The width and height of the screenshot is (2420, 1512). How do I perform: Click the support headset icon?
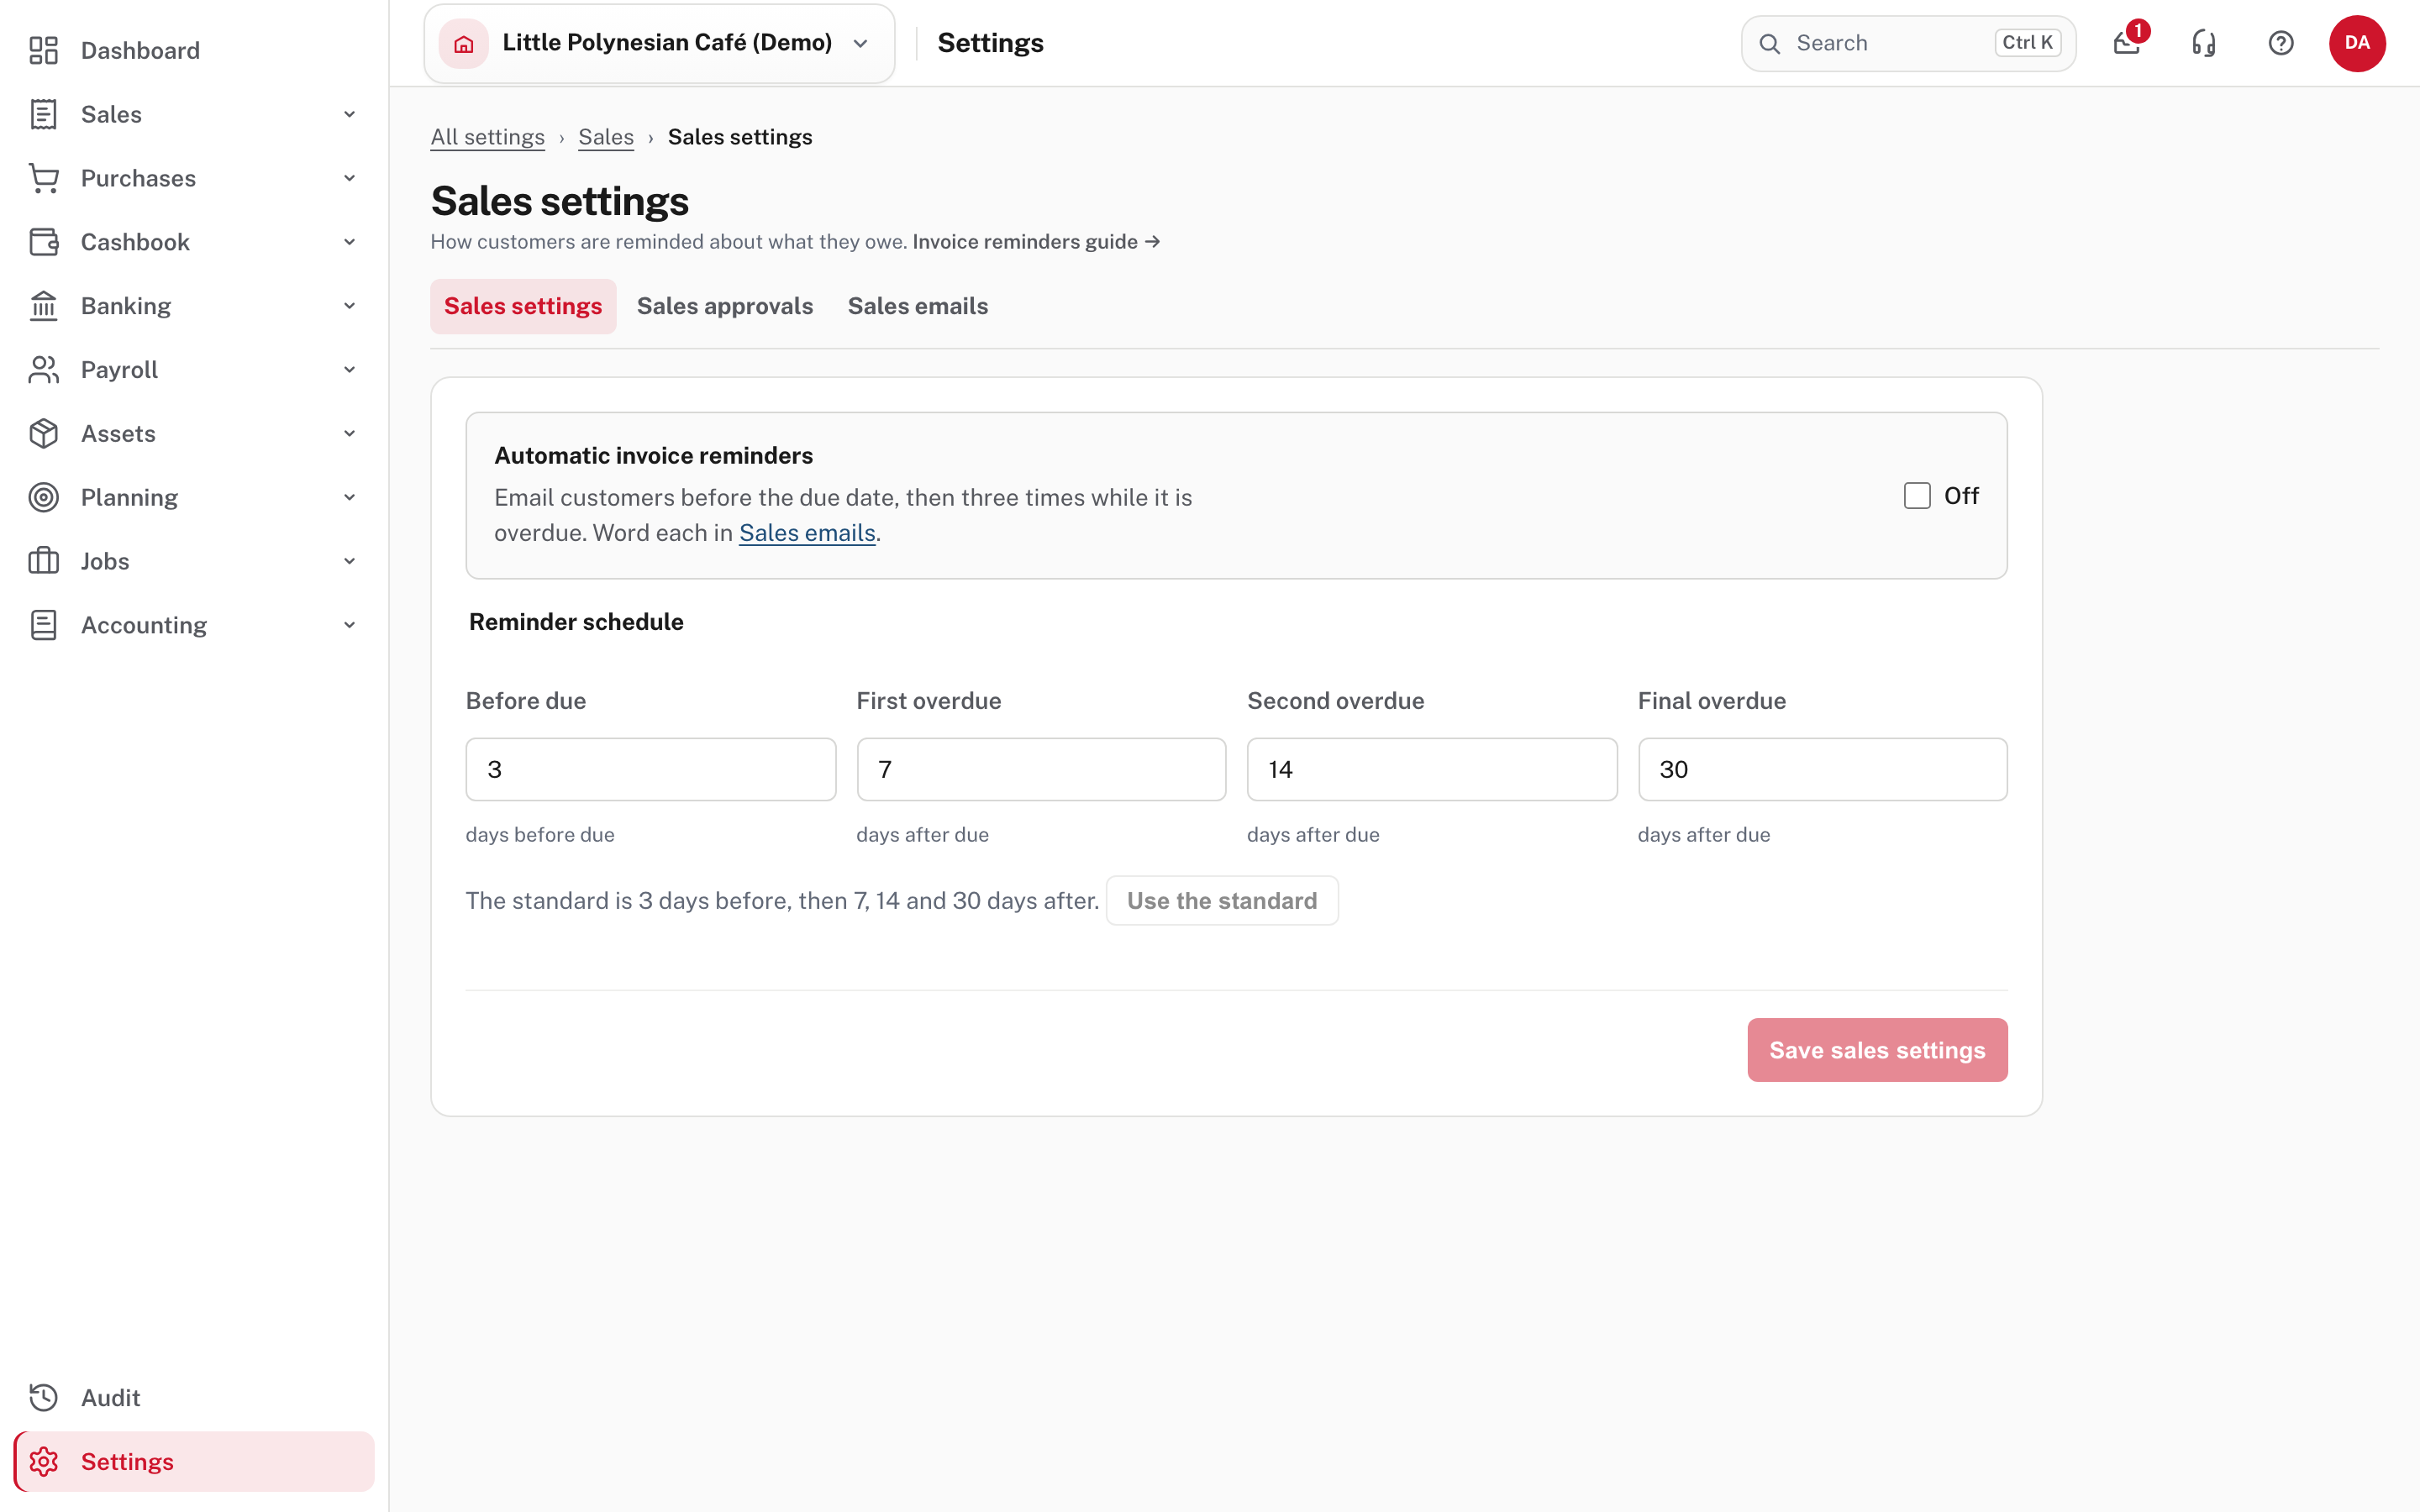(x=2204, y=43)
